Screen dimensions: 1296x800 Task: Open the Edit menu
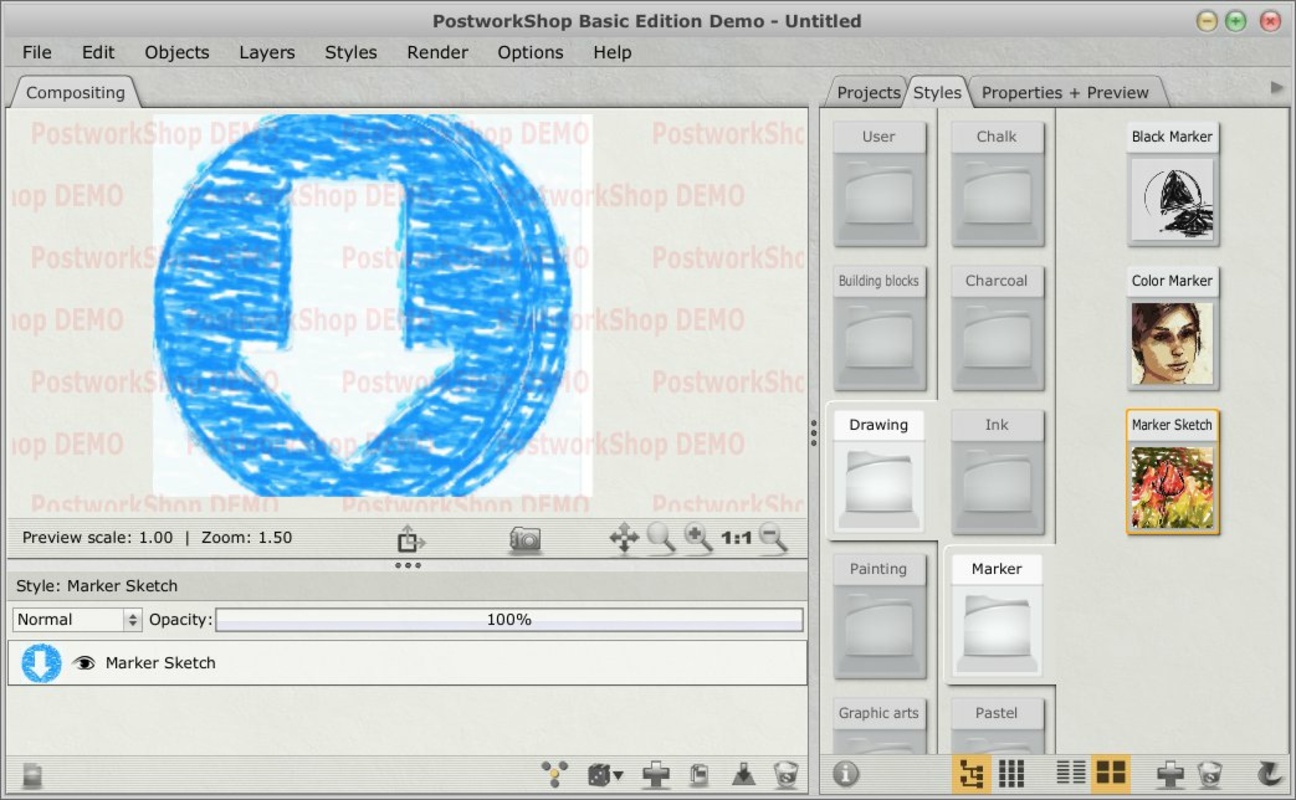point(98,52)
